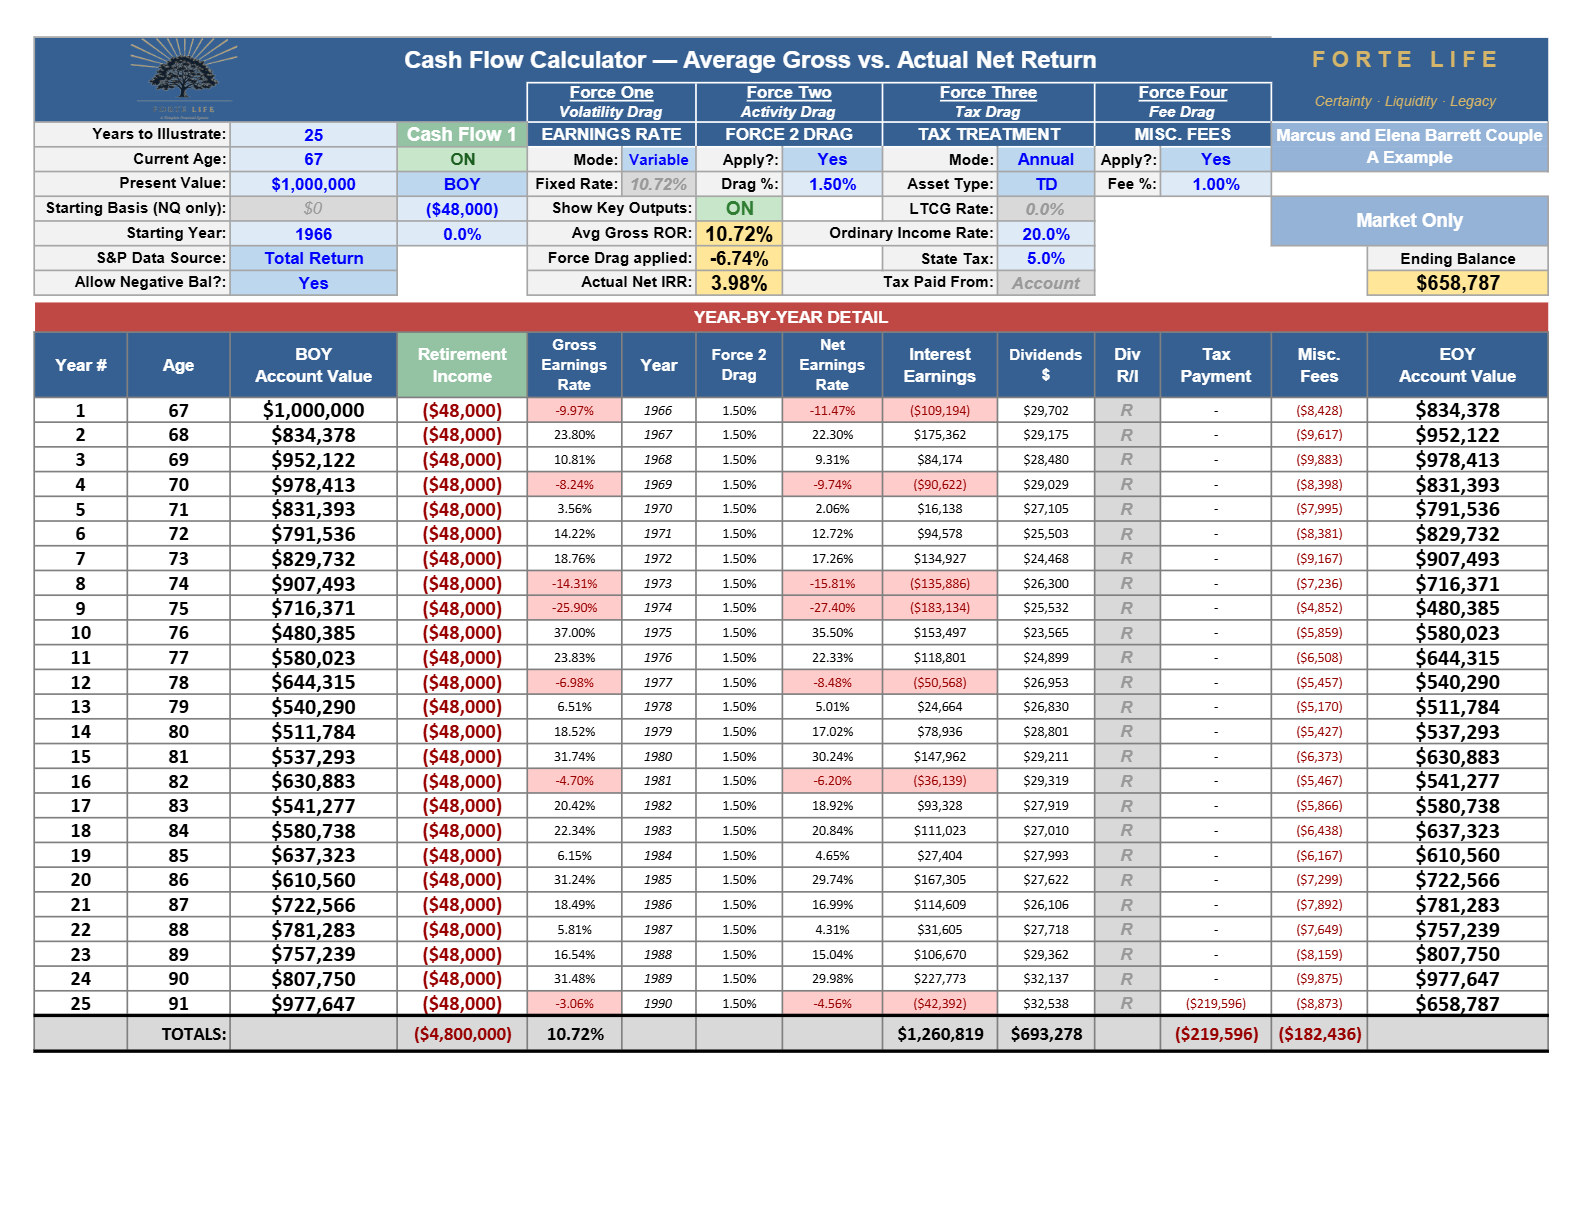Select the Drag % 1.50% cell
This screenshot has height=1224, width=1584.
(x=831, y=184)
